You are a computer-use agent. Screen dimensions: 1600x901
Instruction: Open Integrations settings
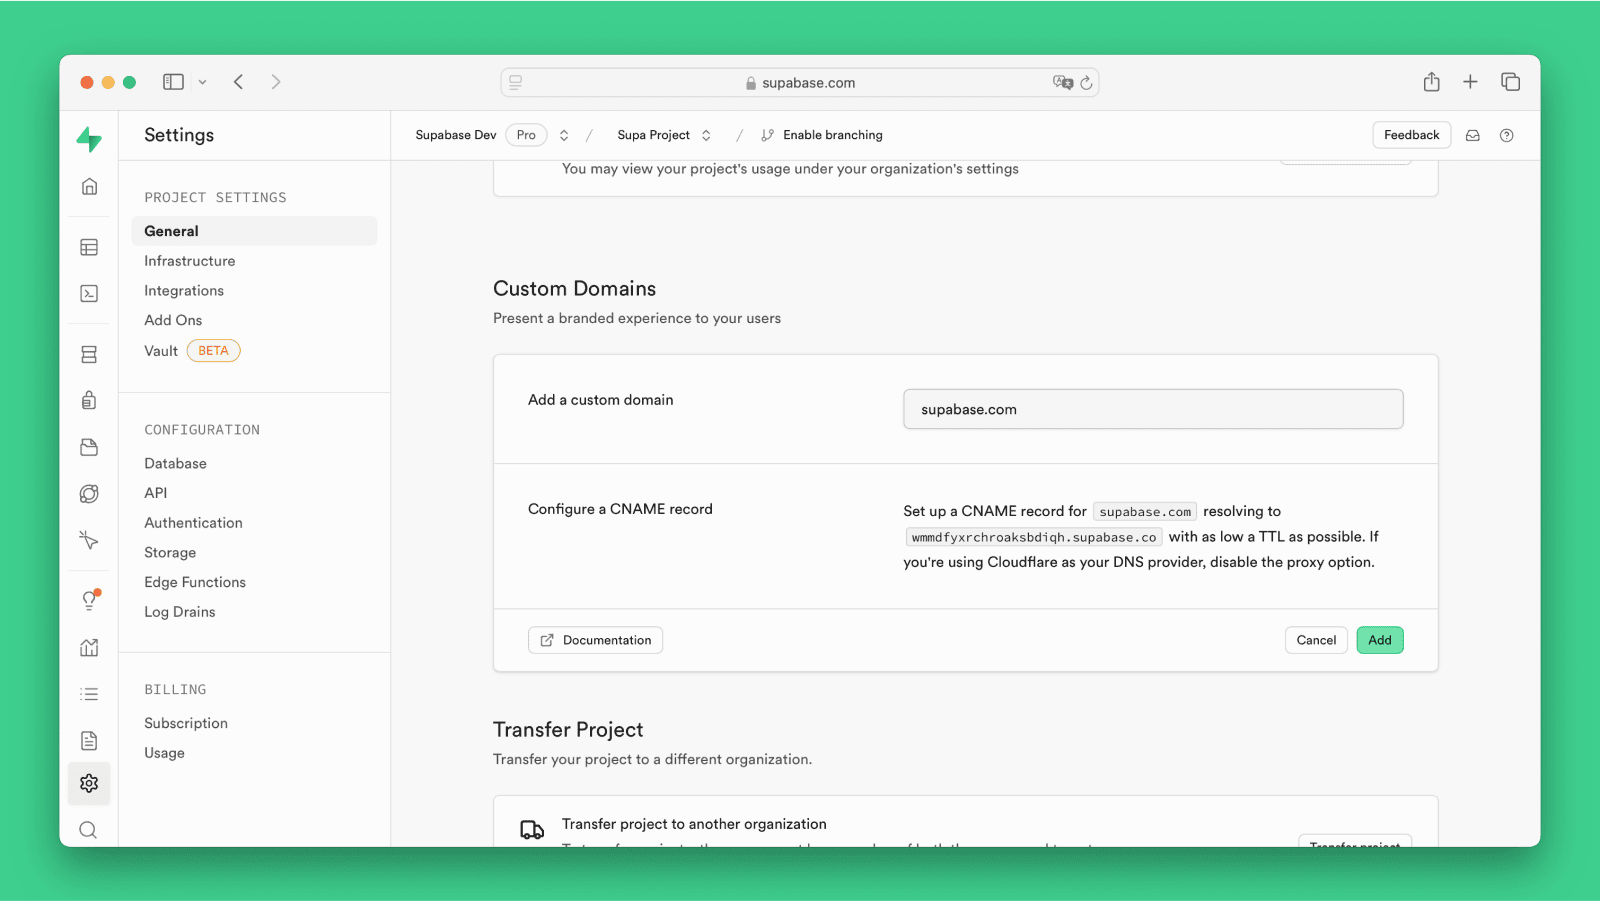pos(184,291)
